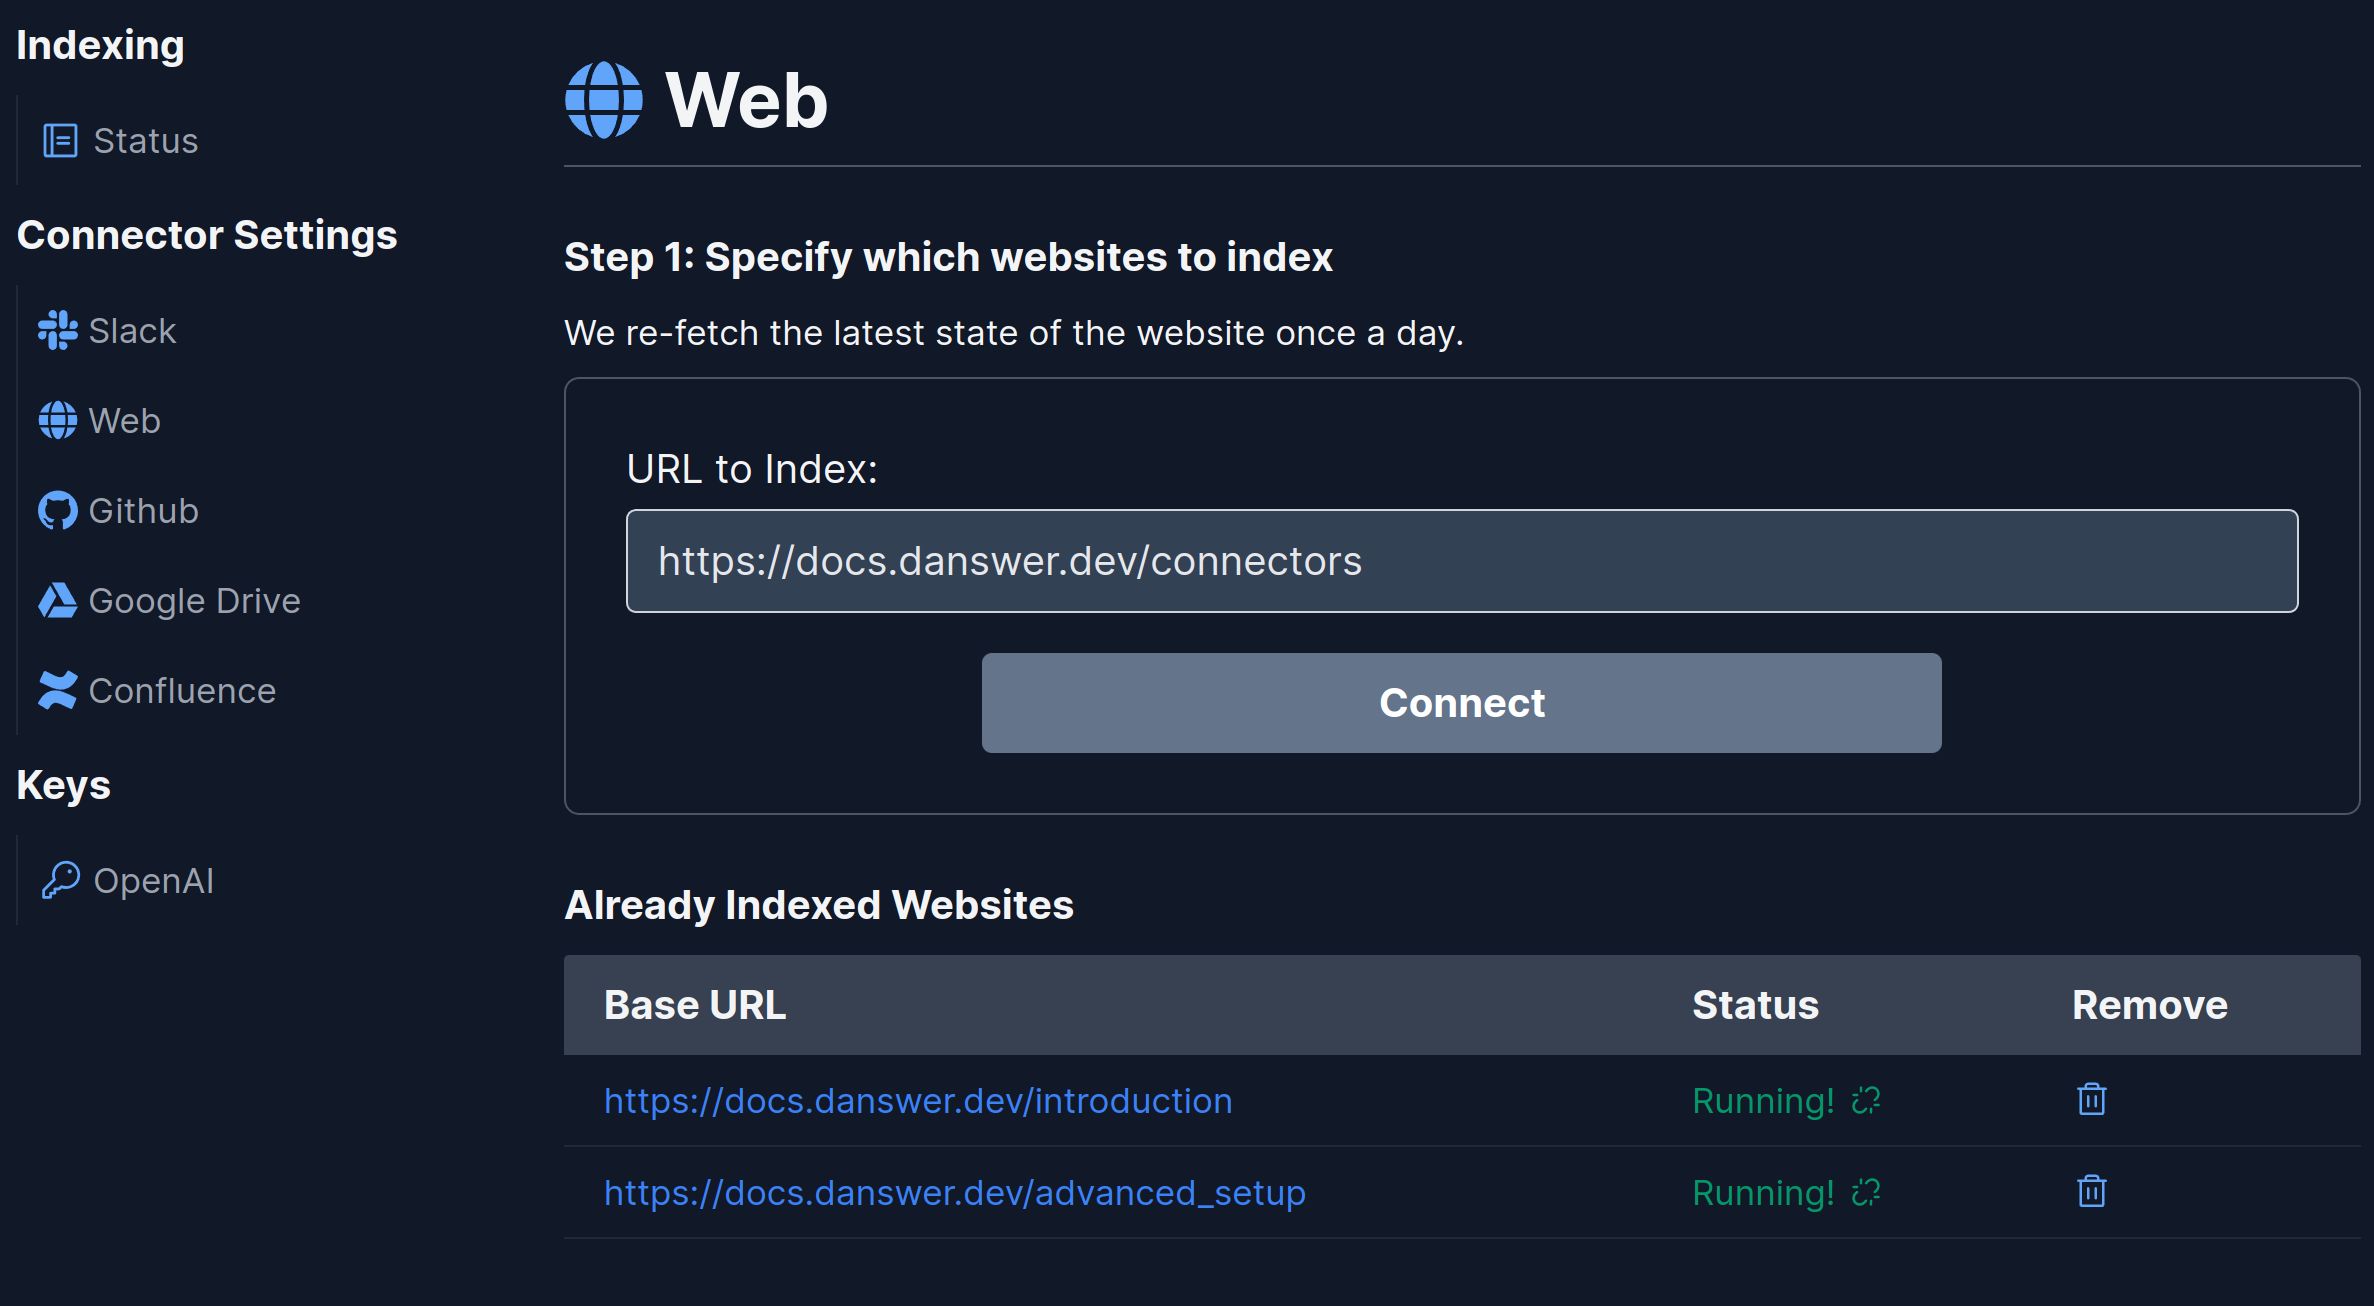
Task: Click the key icon next to OpenAI
Action: pyautogui.click(x=61, y=880)
